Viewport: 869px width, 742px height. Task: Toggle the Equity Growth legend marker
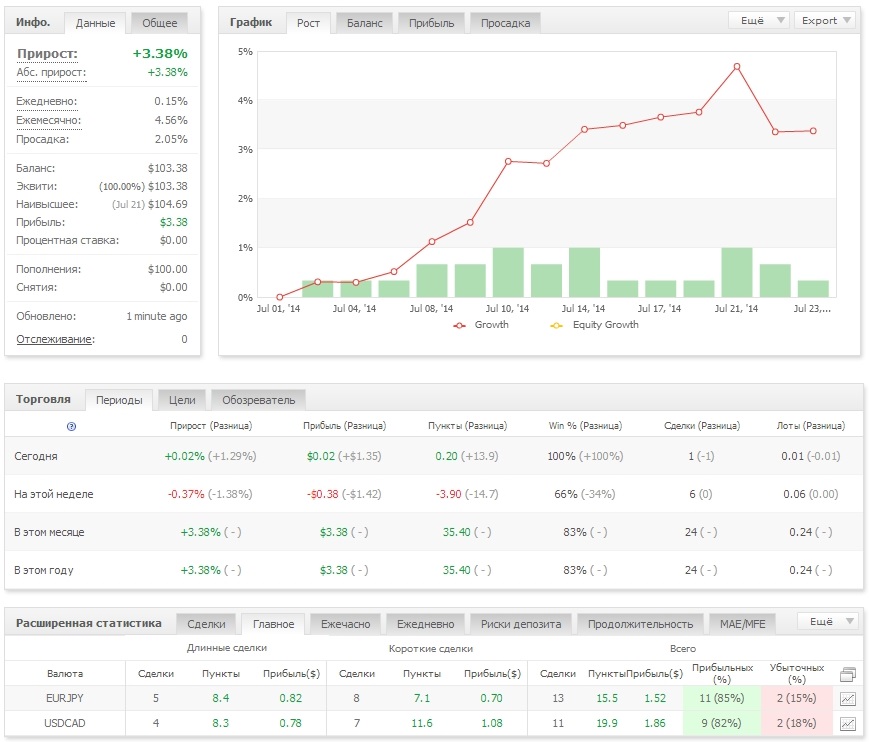[x=556, y=325]
